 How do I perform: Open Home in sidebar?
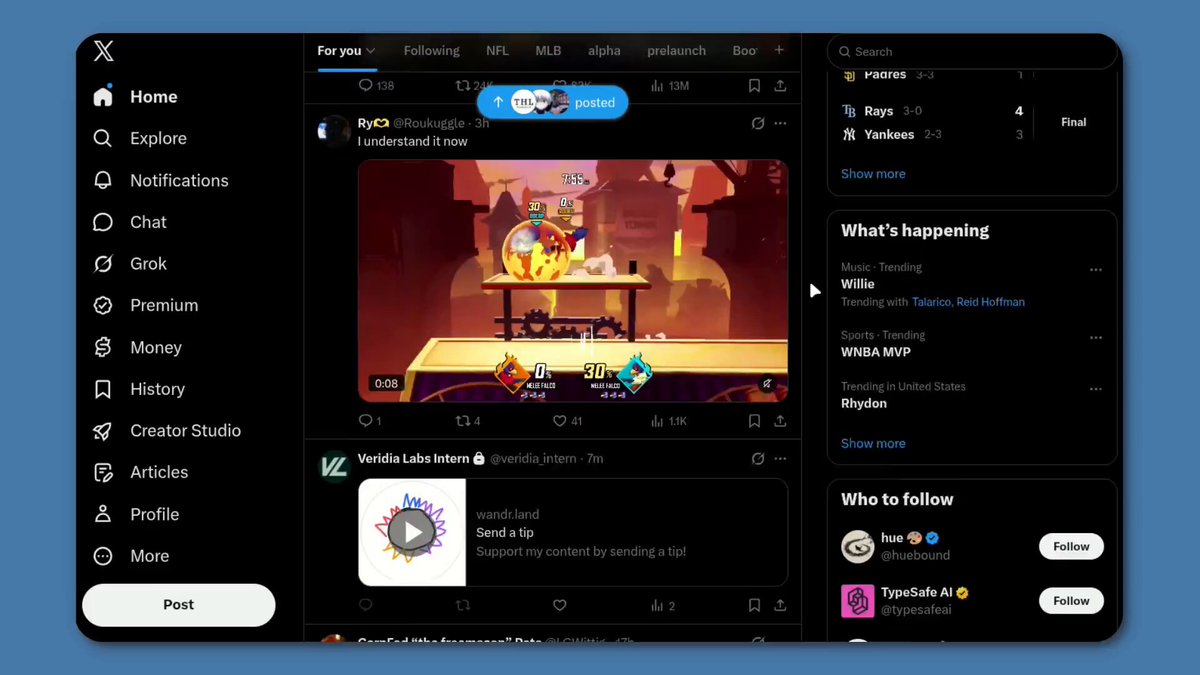[135, 97]
